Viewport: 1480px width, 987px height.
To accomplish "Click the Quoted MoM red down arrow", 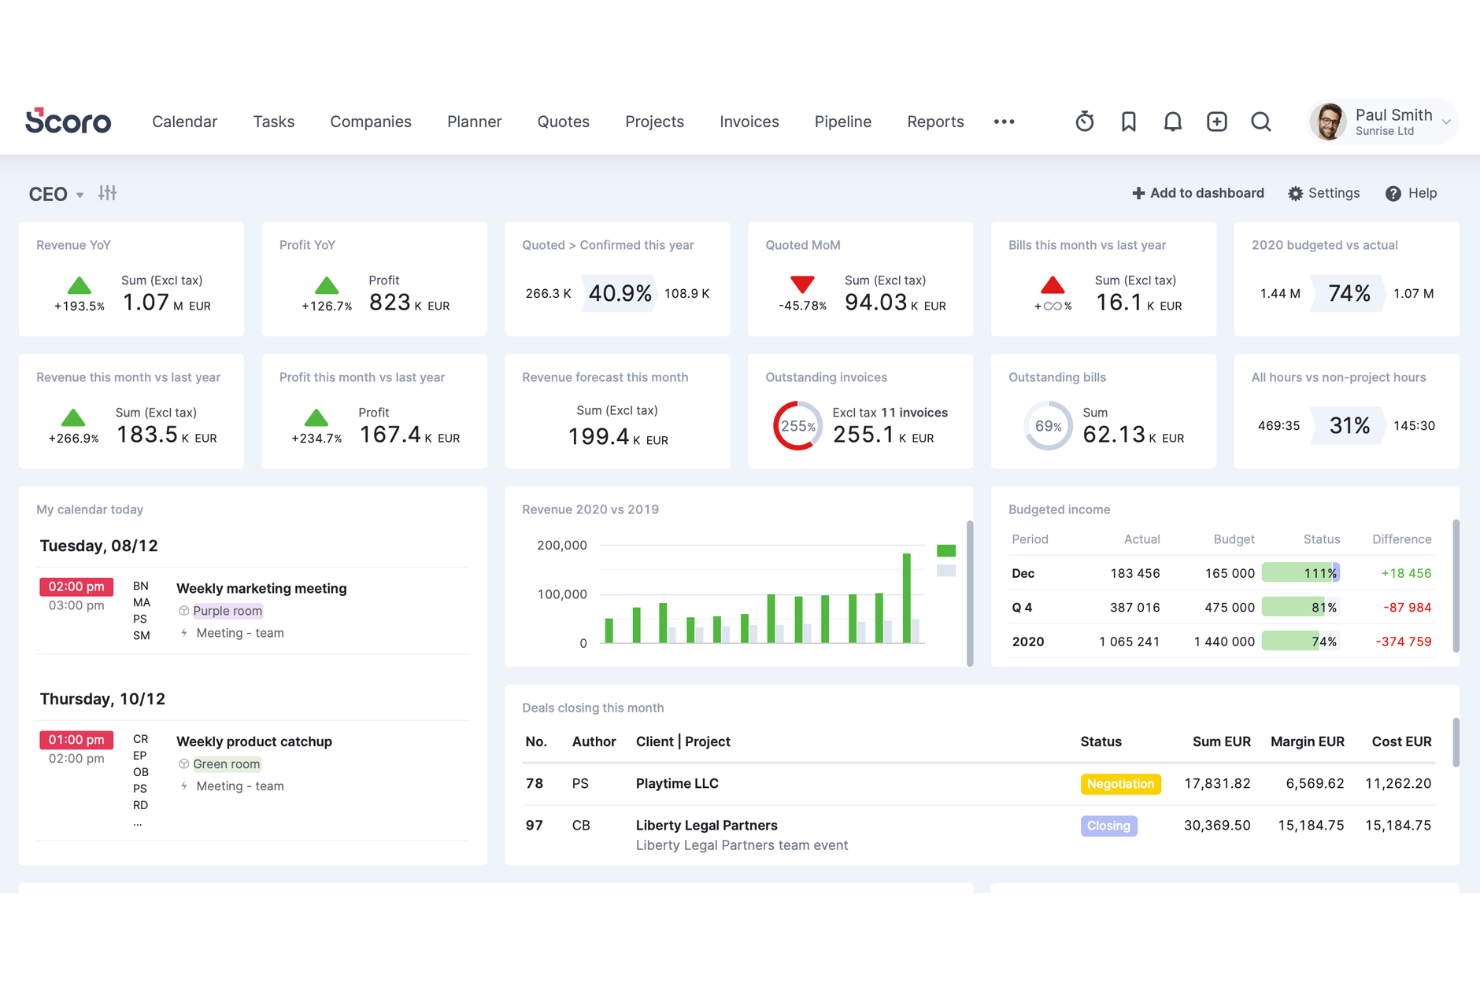I will pos(802,285).
